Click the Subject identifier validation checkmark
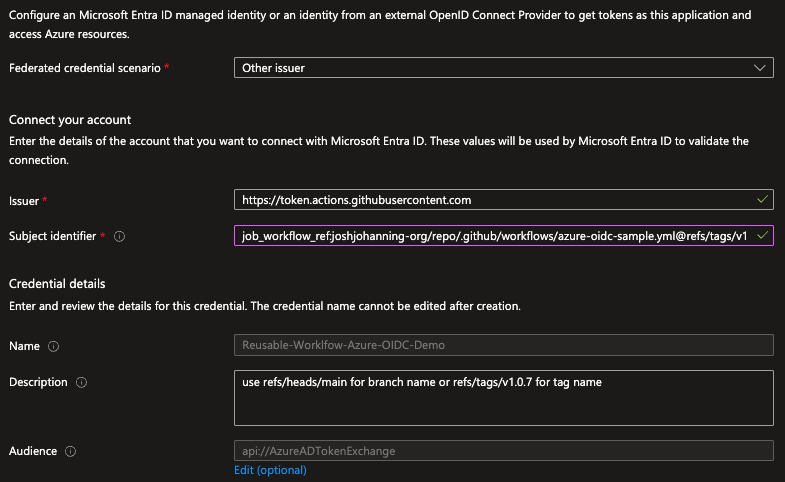This screenshot has height=482, width=785. (763, 236)
